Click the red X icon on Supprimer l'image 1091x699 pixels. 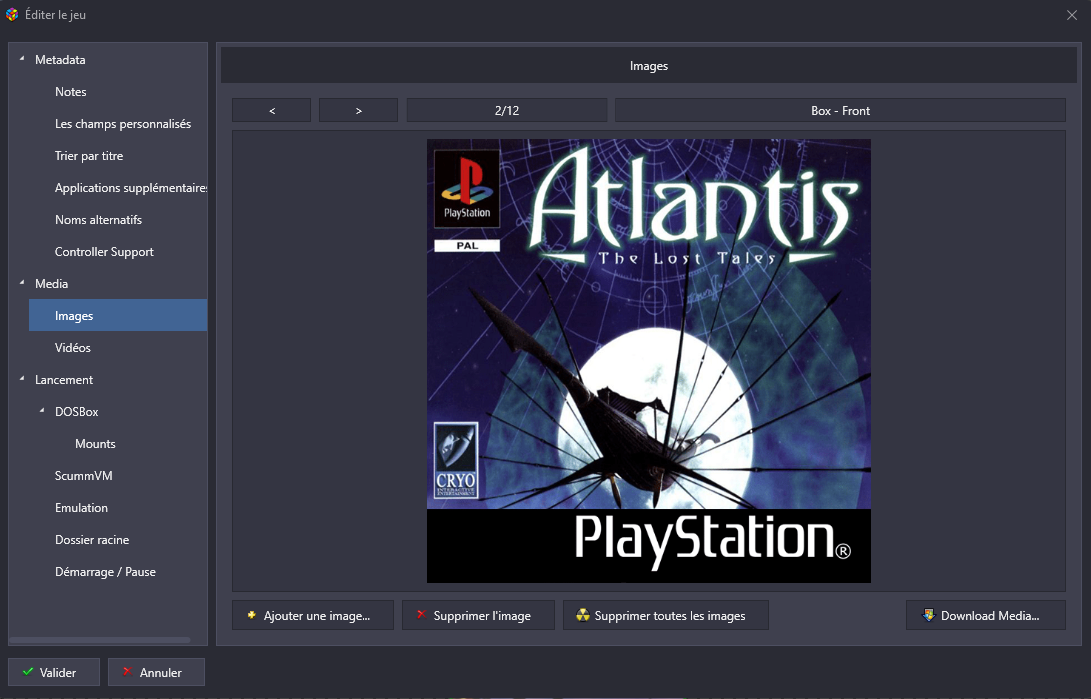(x=421, y=614)
